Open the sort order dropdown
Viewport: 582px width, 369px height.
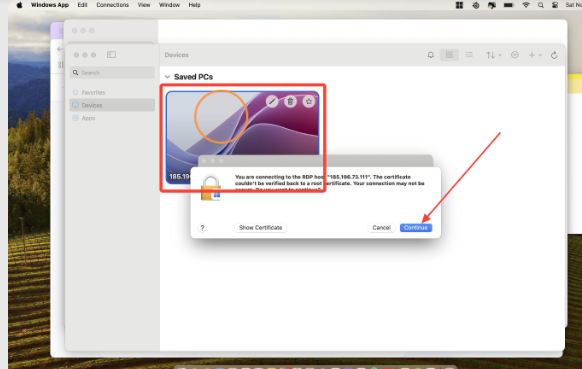pos(493,55)
